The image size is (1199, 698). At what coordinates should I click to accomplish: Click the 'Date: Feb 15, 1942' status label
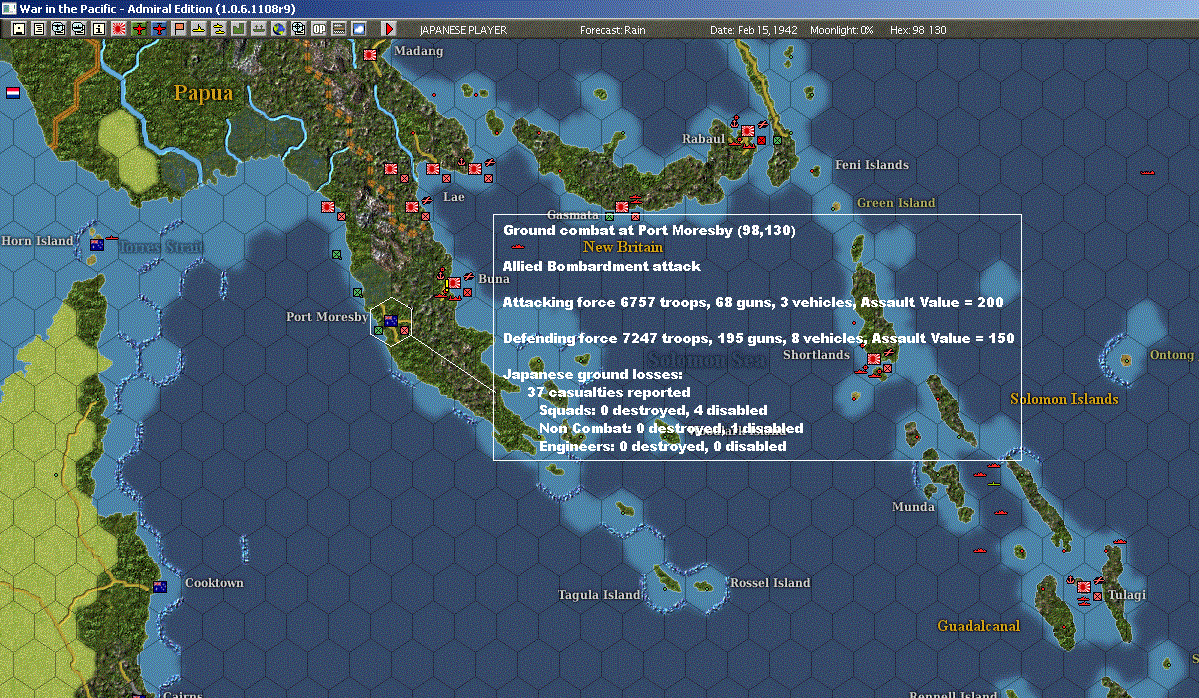[x=753, y=30]
